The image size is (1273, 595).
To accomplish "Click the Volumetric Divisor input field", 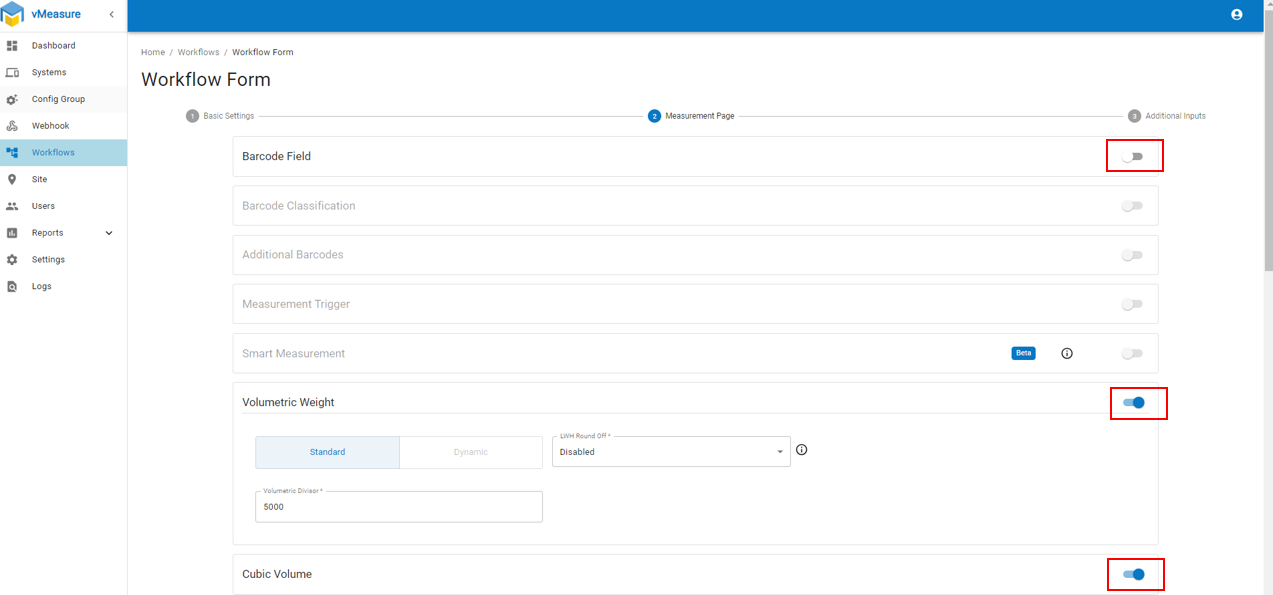I will tap(399, 506).
